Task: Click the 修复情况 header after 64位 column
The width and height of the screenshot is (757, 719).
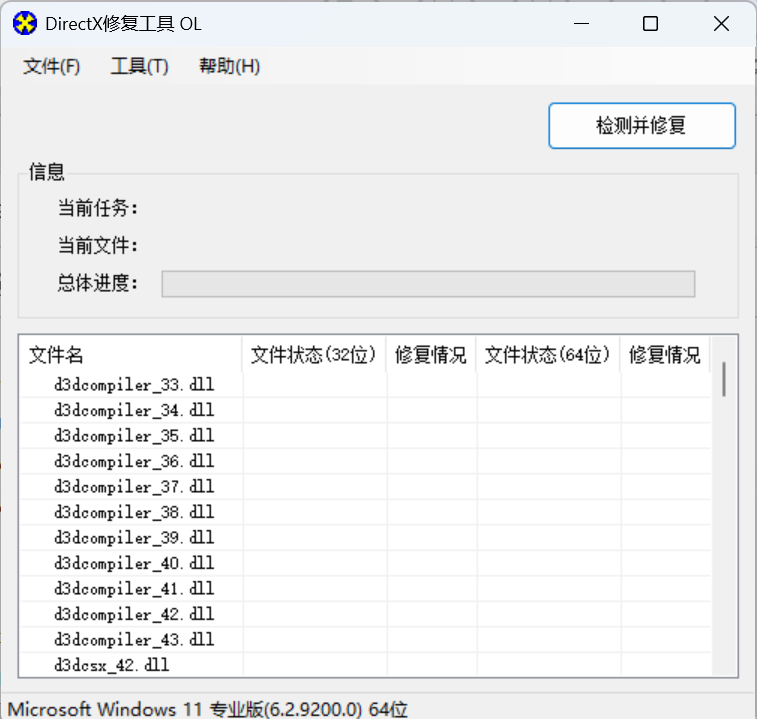Action: (665, 355)
